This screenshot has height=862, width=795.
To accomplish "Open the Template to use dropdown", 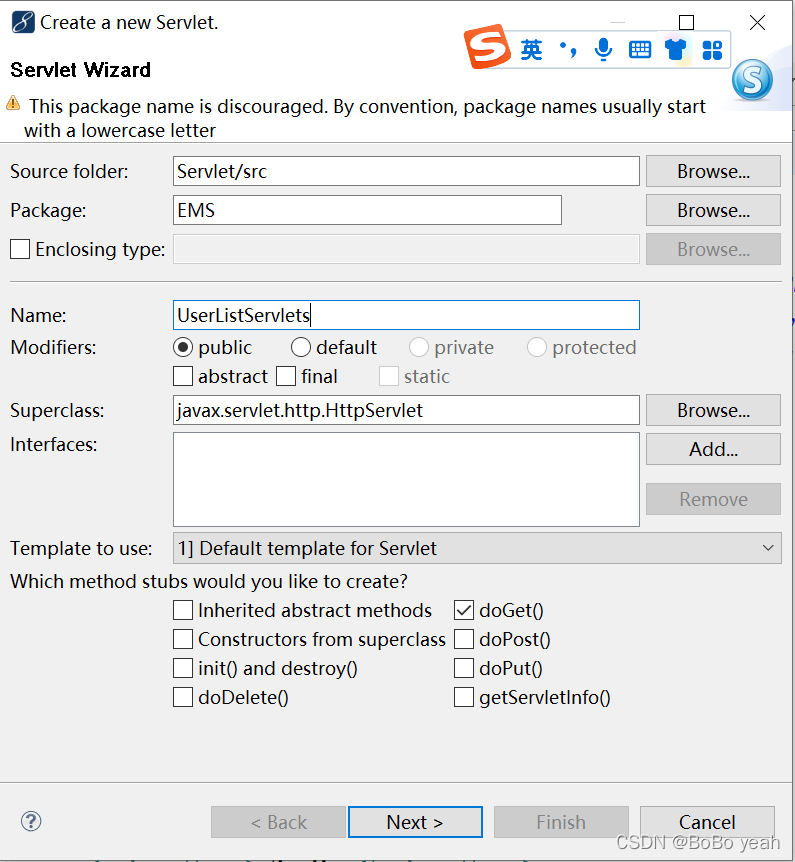I will click(x=477, y=548).
